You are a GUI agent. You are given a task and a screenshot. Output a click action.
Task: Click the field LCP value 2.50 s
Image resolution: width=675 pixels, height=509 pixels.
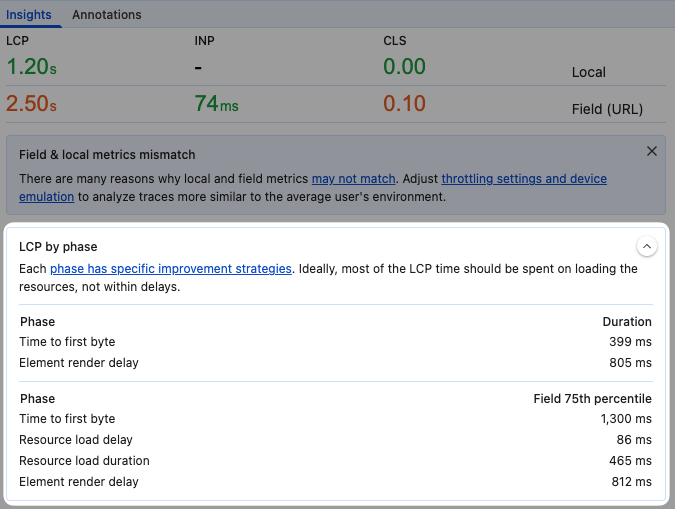click(x=31, y=104)
